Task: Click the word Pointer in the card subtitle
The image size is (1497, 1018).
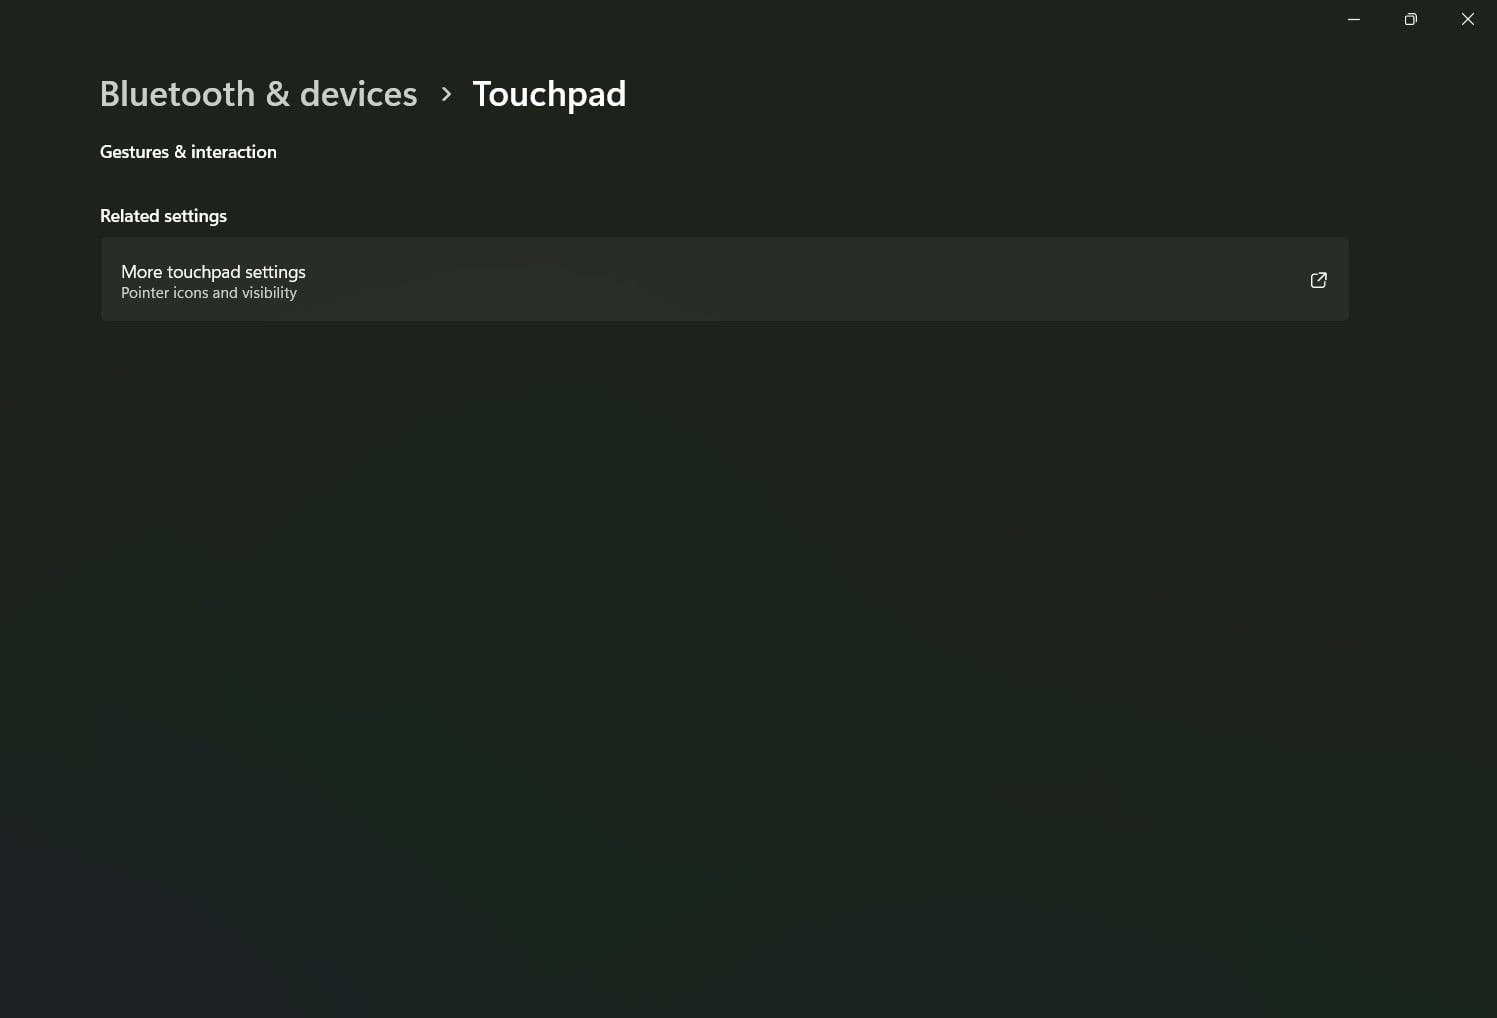Action: [145, 293]
